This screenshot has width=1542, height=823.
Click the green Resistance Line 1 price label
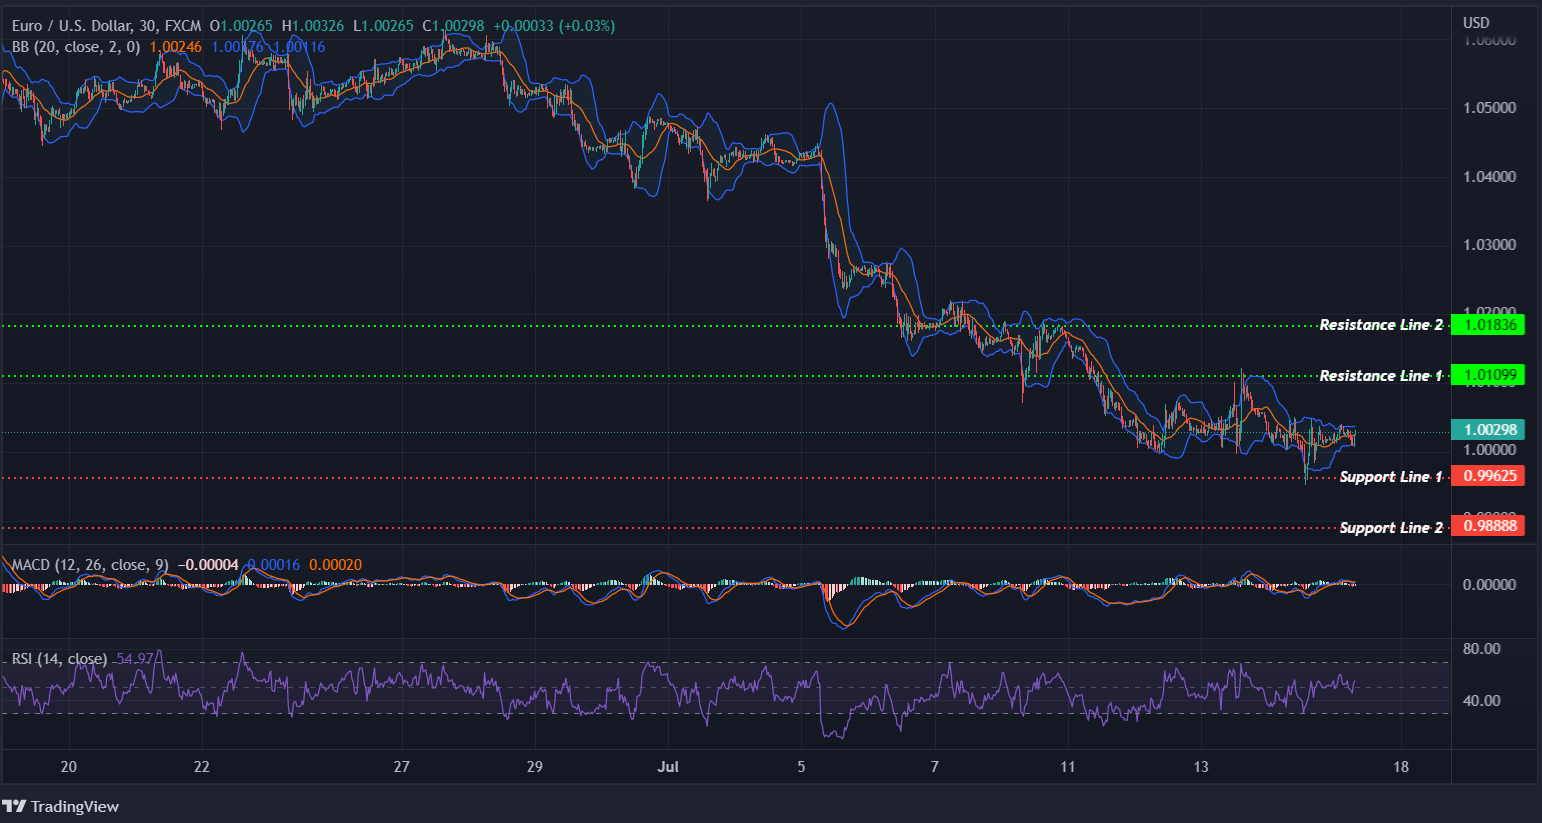click(1489, 375)
